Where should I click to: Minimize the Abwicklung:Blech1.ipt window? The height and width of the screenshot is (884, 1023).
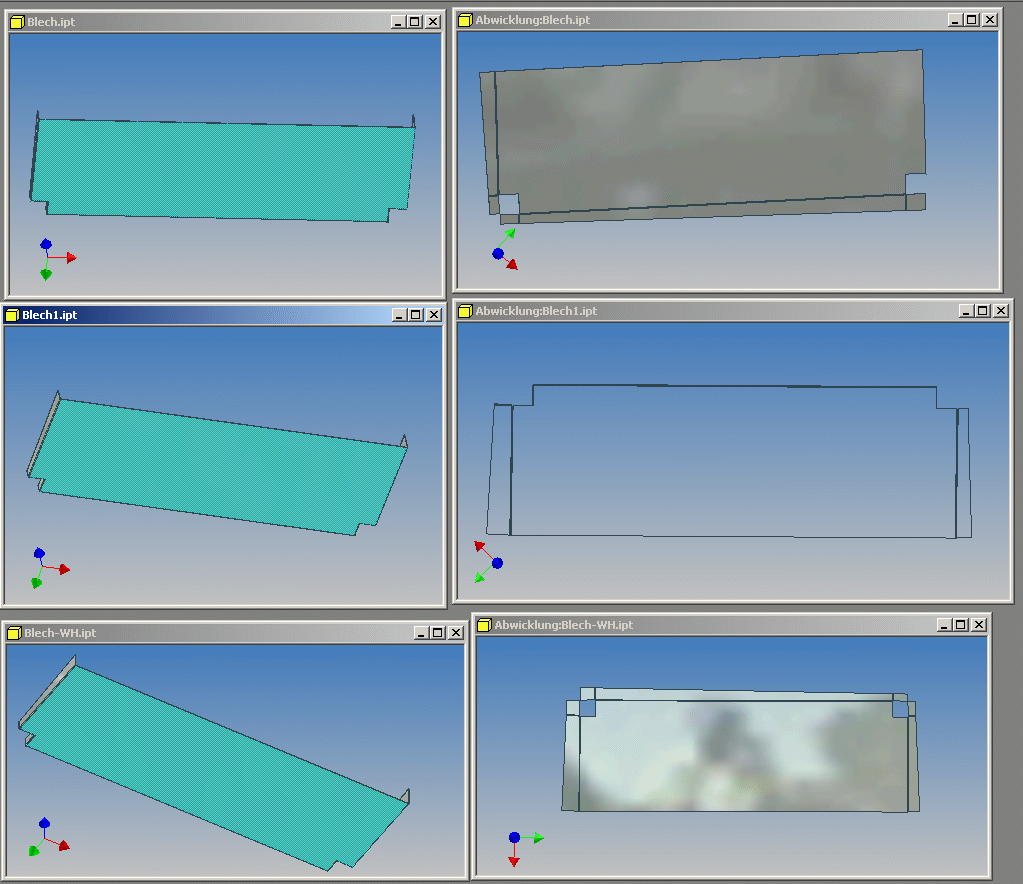tap(966, 311)
